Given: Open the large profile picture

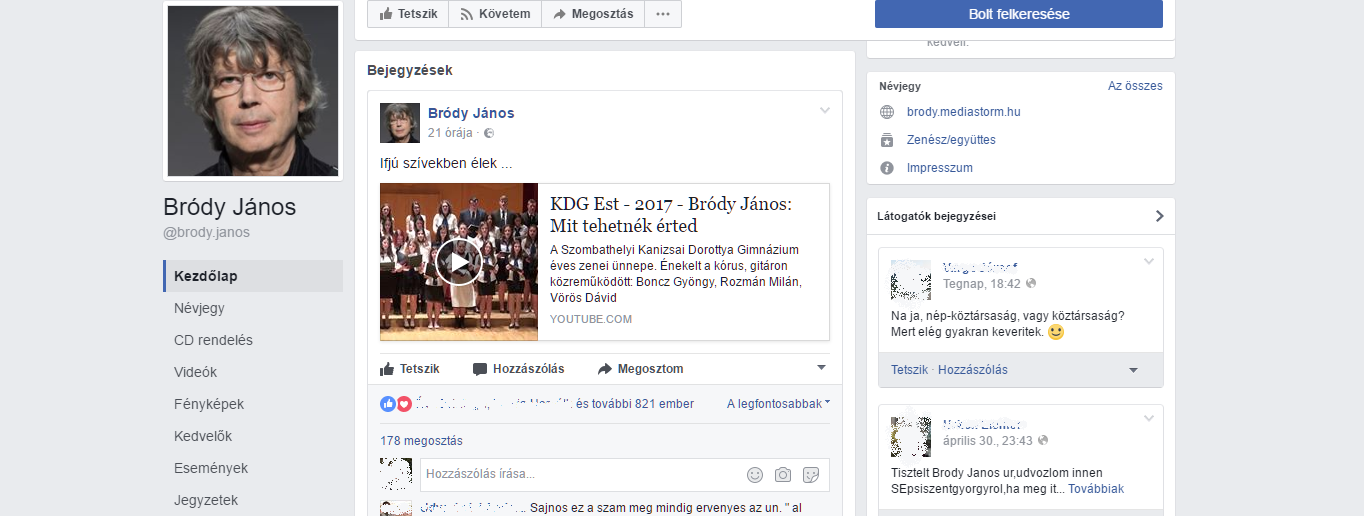Looking at the screenshot, I should pos(253,91).
